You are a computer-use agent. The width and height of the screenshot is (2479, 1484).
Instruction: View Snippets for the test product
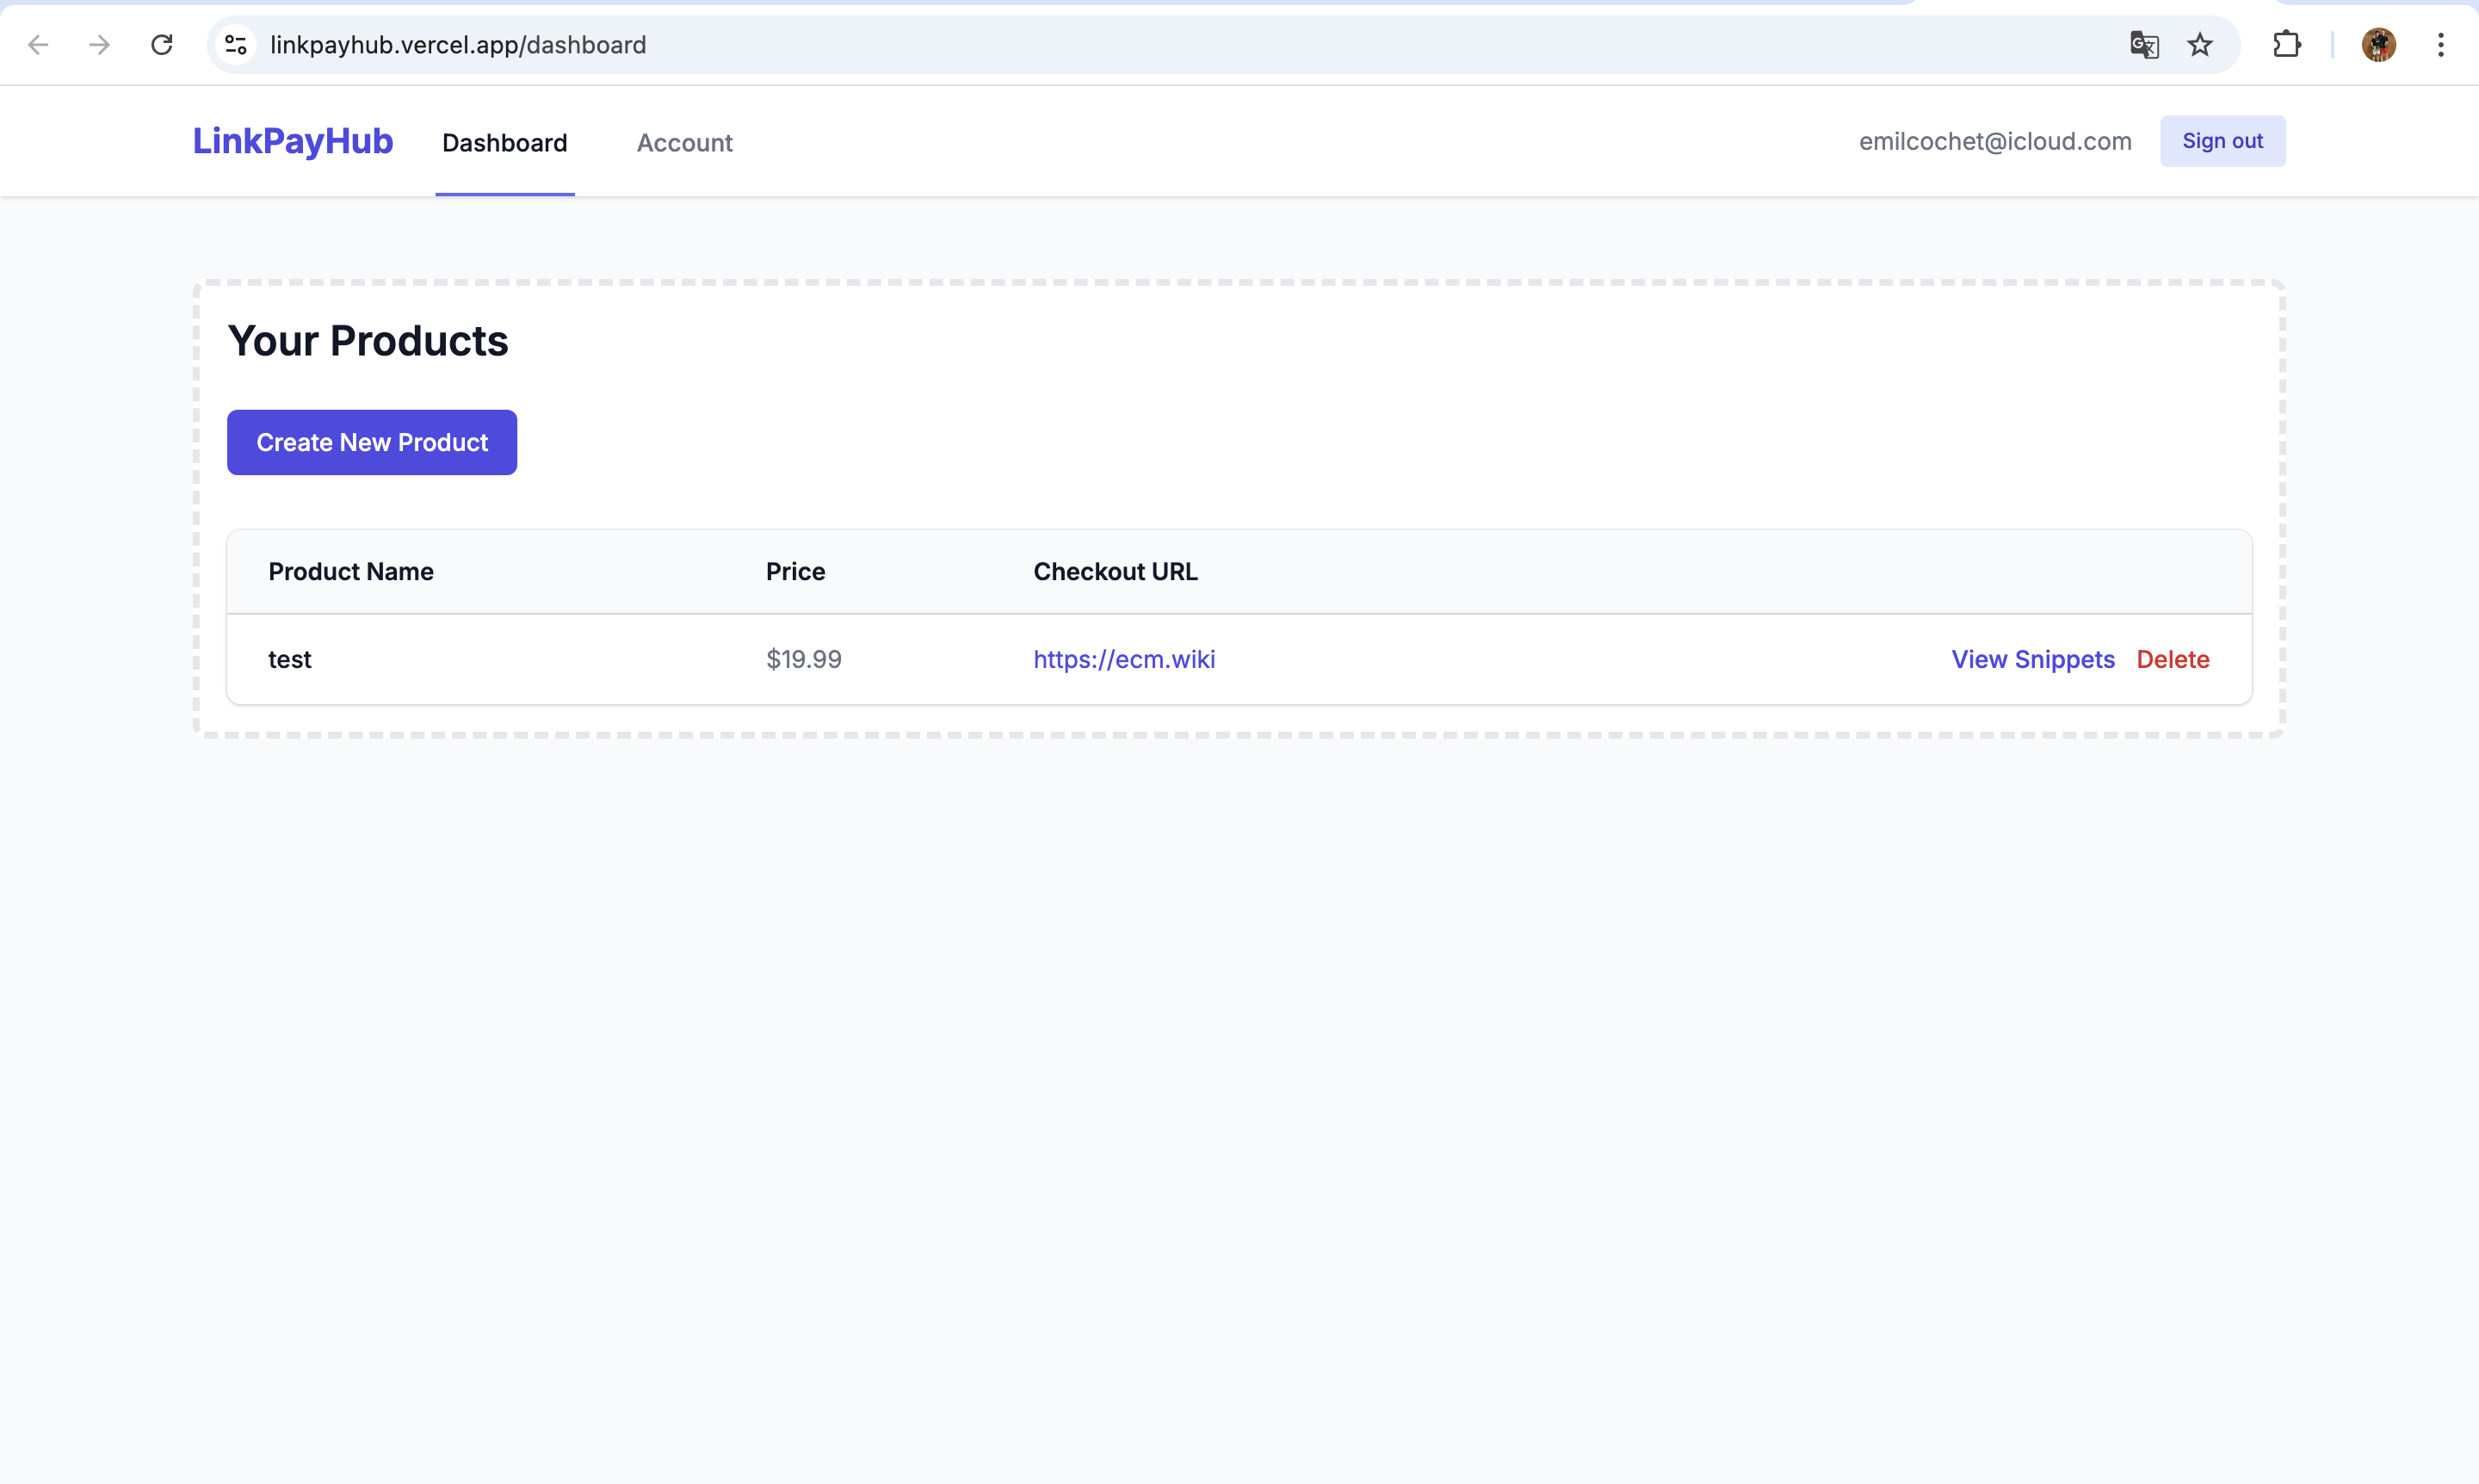click(x=2032, y=659)
